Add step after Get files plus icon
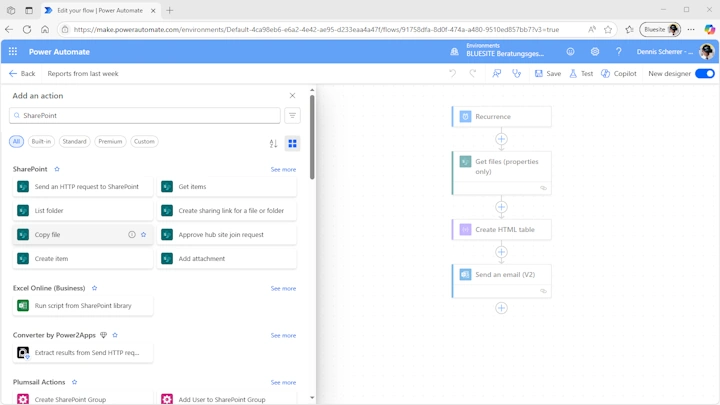The image size is (720, 405). pos(501,207)
